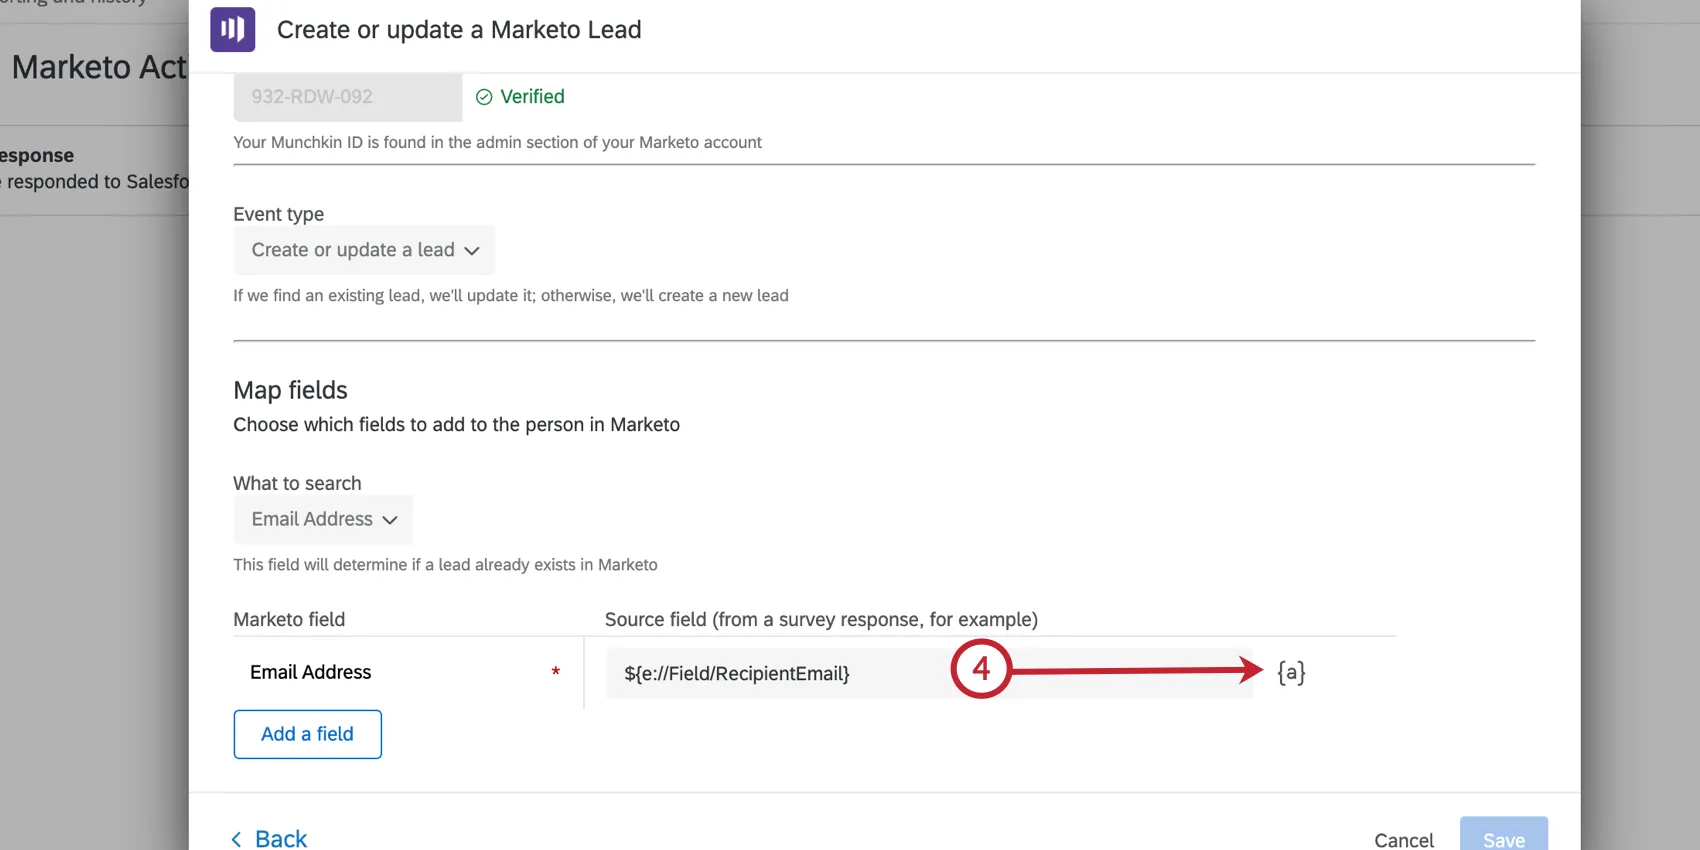Click the back chevron icon beside Back
The height and width of the screenshot is (850, 1700).
tap(236, 839)
